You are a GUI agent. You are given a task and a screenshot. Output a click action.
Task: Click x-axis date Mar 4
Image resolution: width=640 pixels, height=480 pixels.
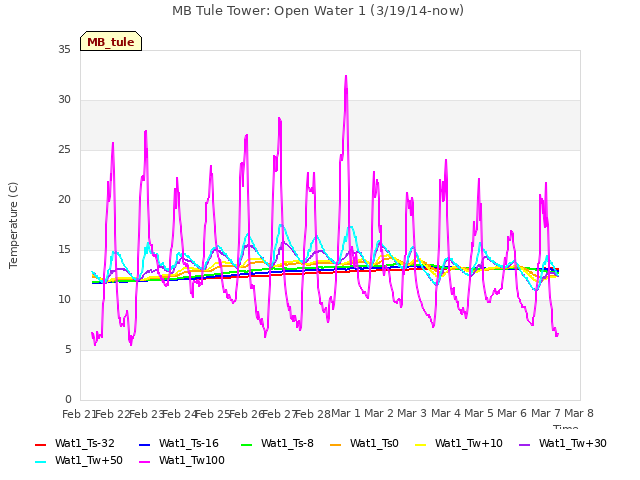coord(446,414)
